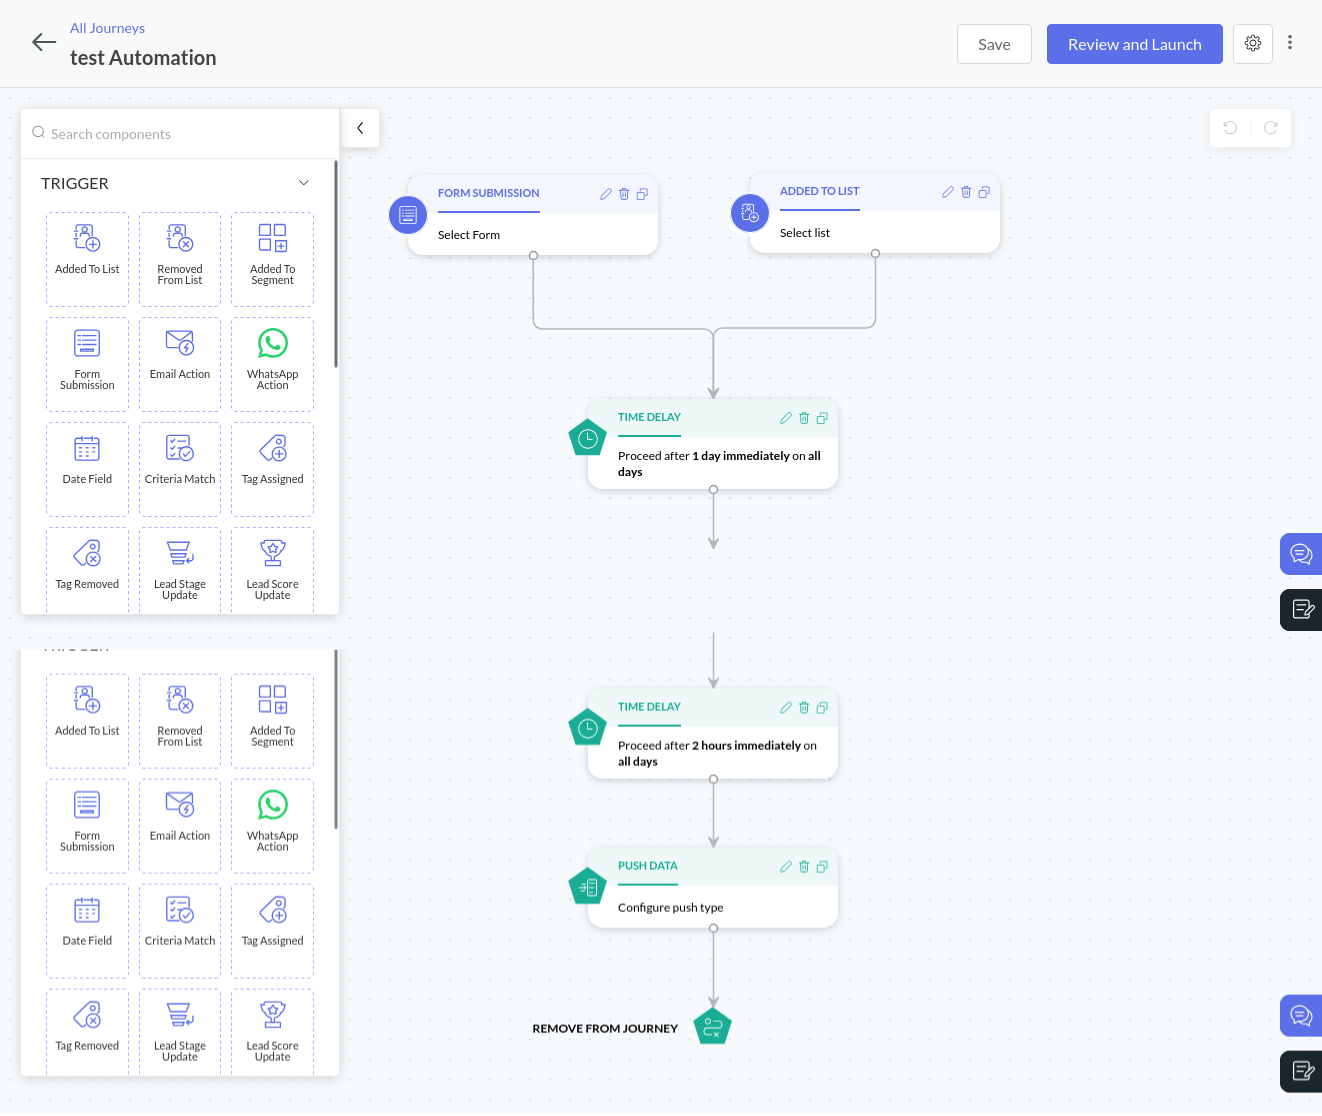Collapse the components side panel
Image resolution: width=1322 pixels, height=1116 pixels.
[360, 128]
